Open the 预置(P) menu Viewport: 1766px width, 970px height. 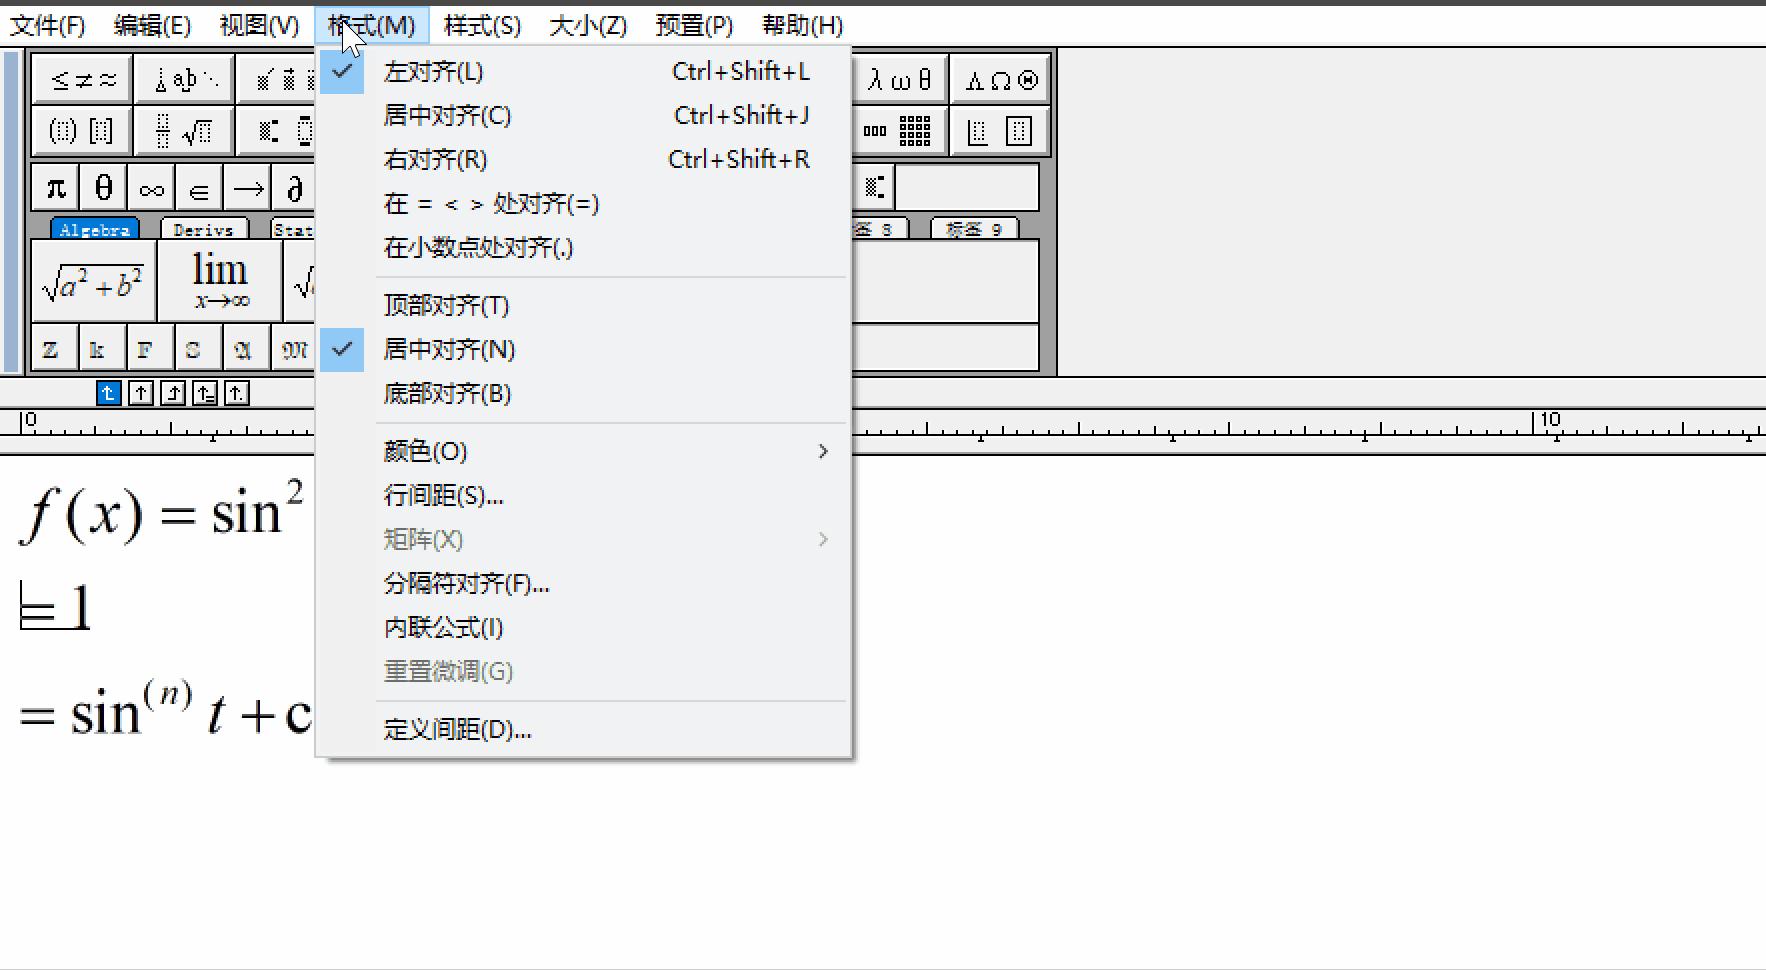point(694,26)
